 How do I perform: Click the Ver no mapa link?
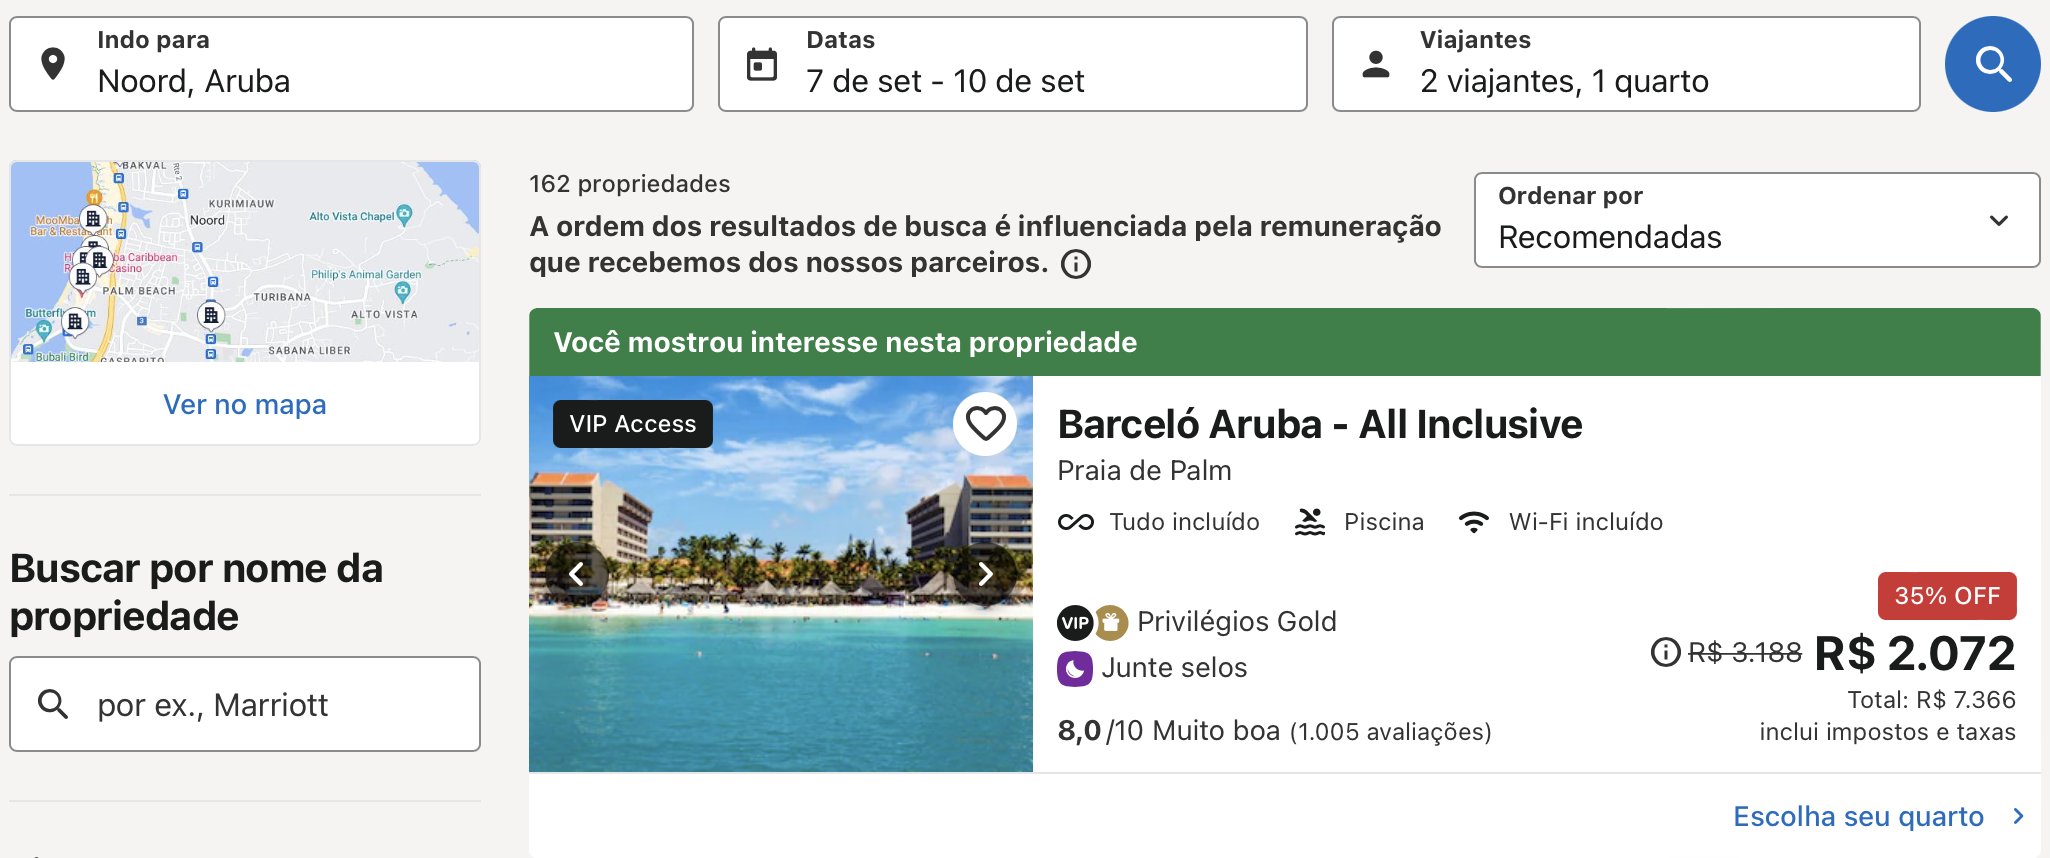245,404
